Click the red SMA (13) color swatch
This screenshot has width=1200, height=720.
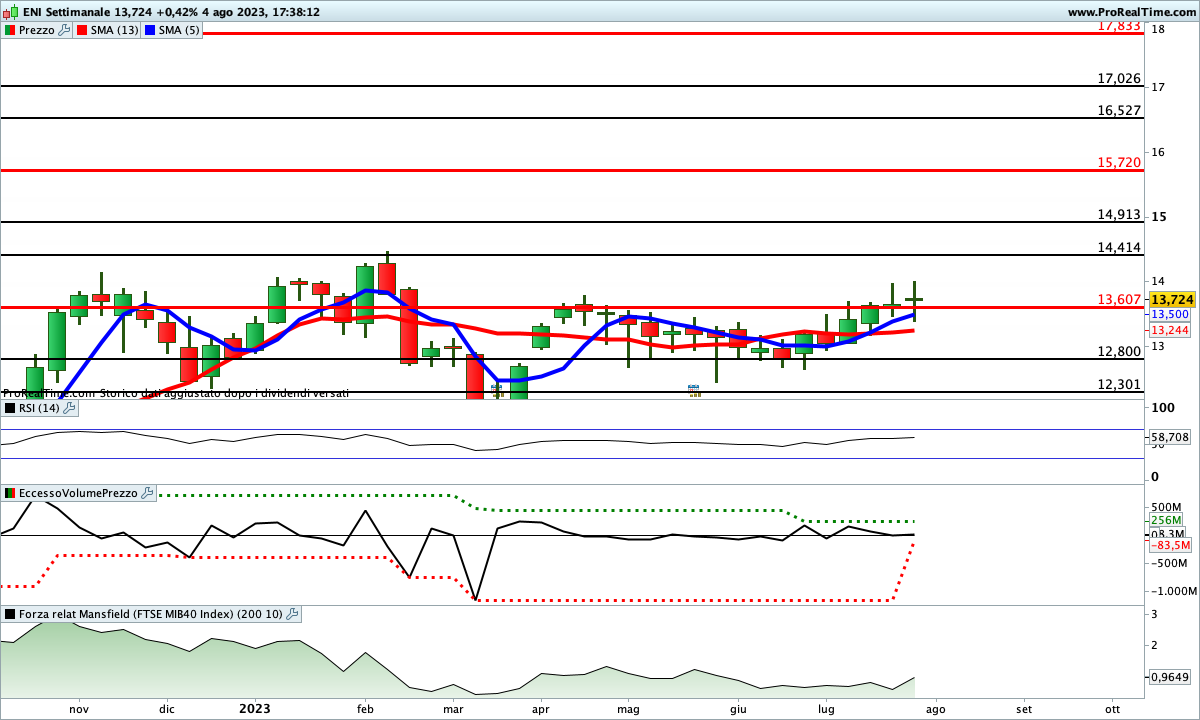click(82, 30)
